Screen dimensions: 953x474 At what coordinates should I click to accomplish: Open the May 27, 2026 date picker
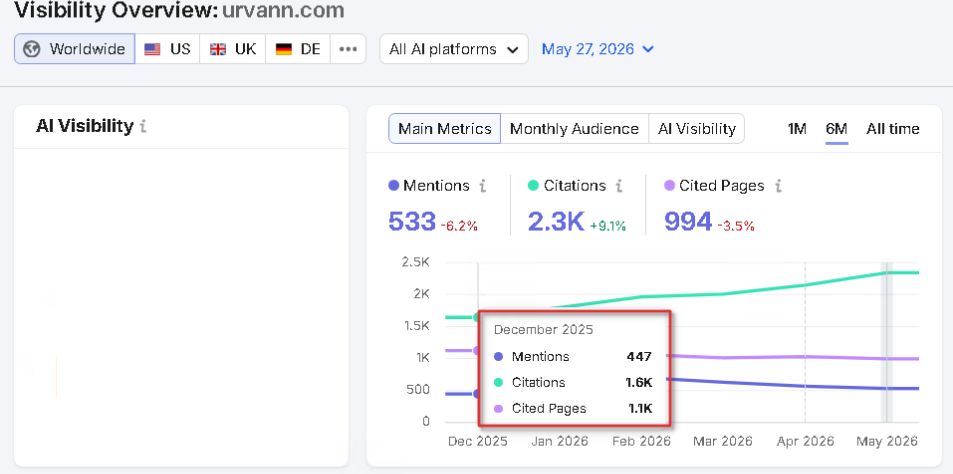597,49
